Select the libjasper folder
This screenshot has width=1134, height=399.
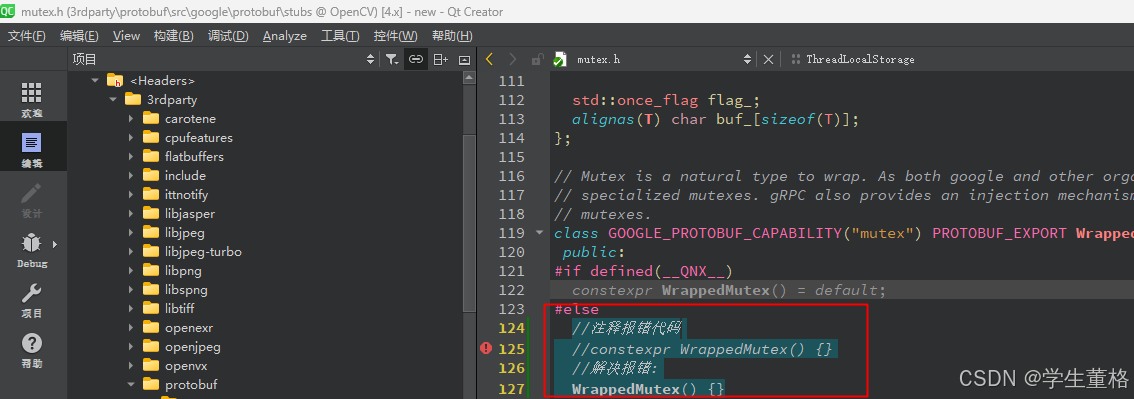point(189,213)
